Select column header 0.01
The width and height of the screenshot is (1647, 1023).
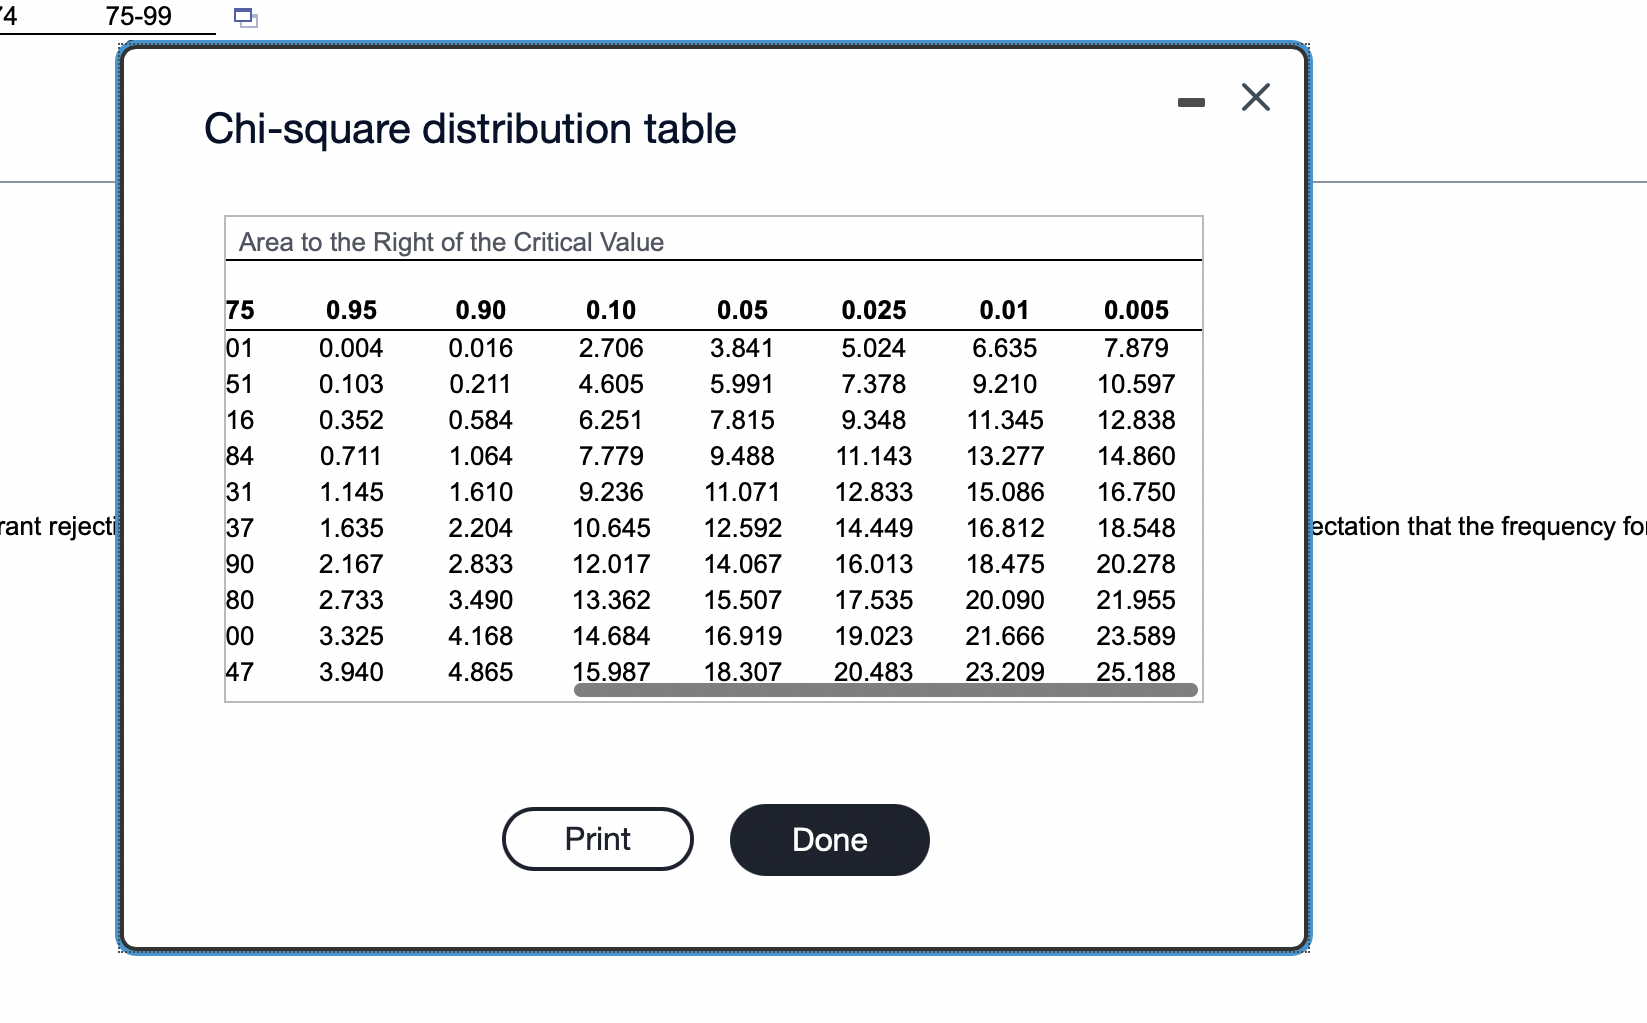pyautogui.click(x=1004, y=310)
